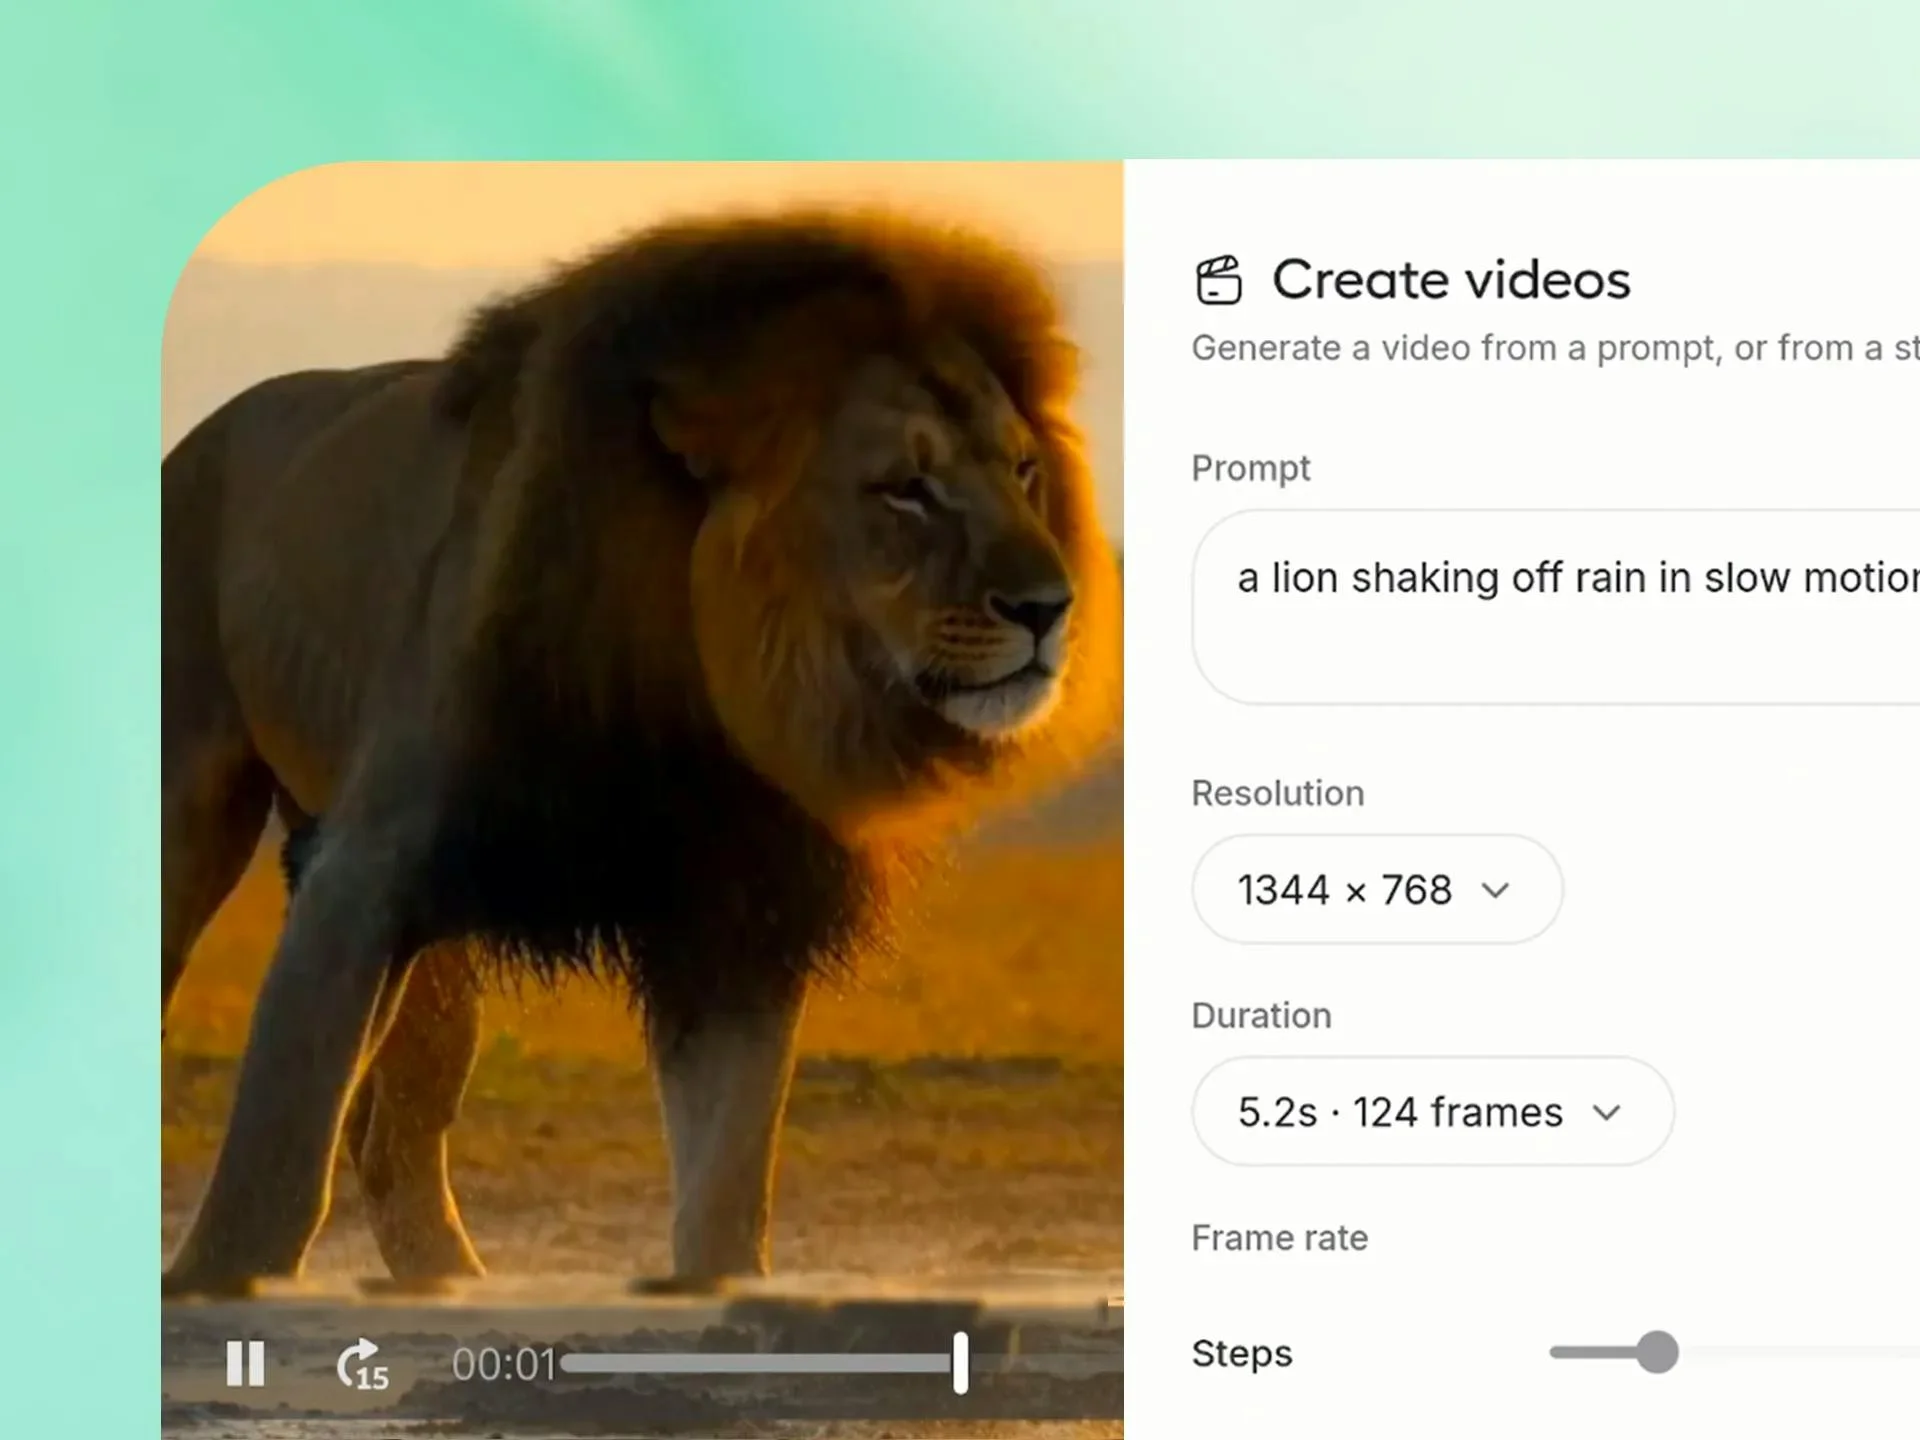1920x1440 pixels.
Task: Click into the prompt text field
Action: tap(1556, 607)
